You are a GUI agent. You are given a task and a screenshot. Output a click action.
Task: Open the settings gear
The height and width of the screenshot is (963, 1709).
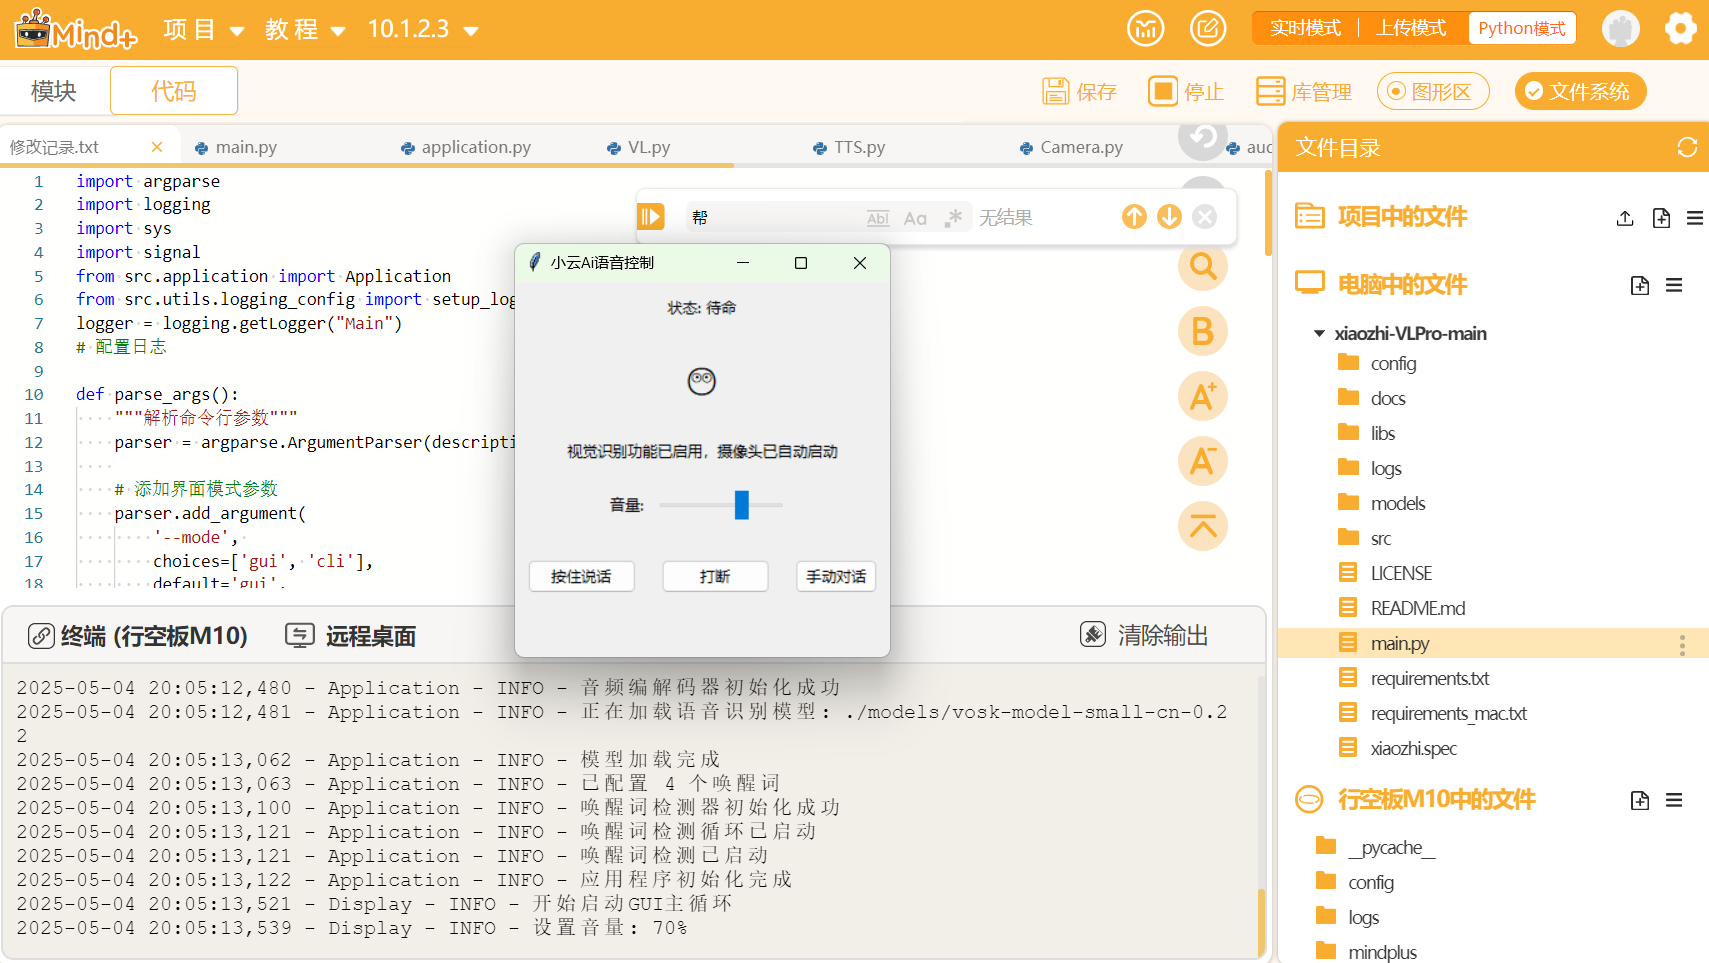tap(1680, 28)
